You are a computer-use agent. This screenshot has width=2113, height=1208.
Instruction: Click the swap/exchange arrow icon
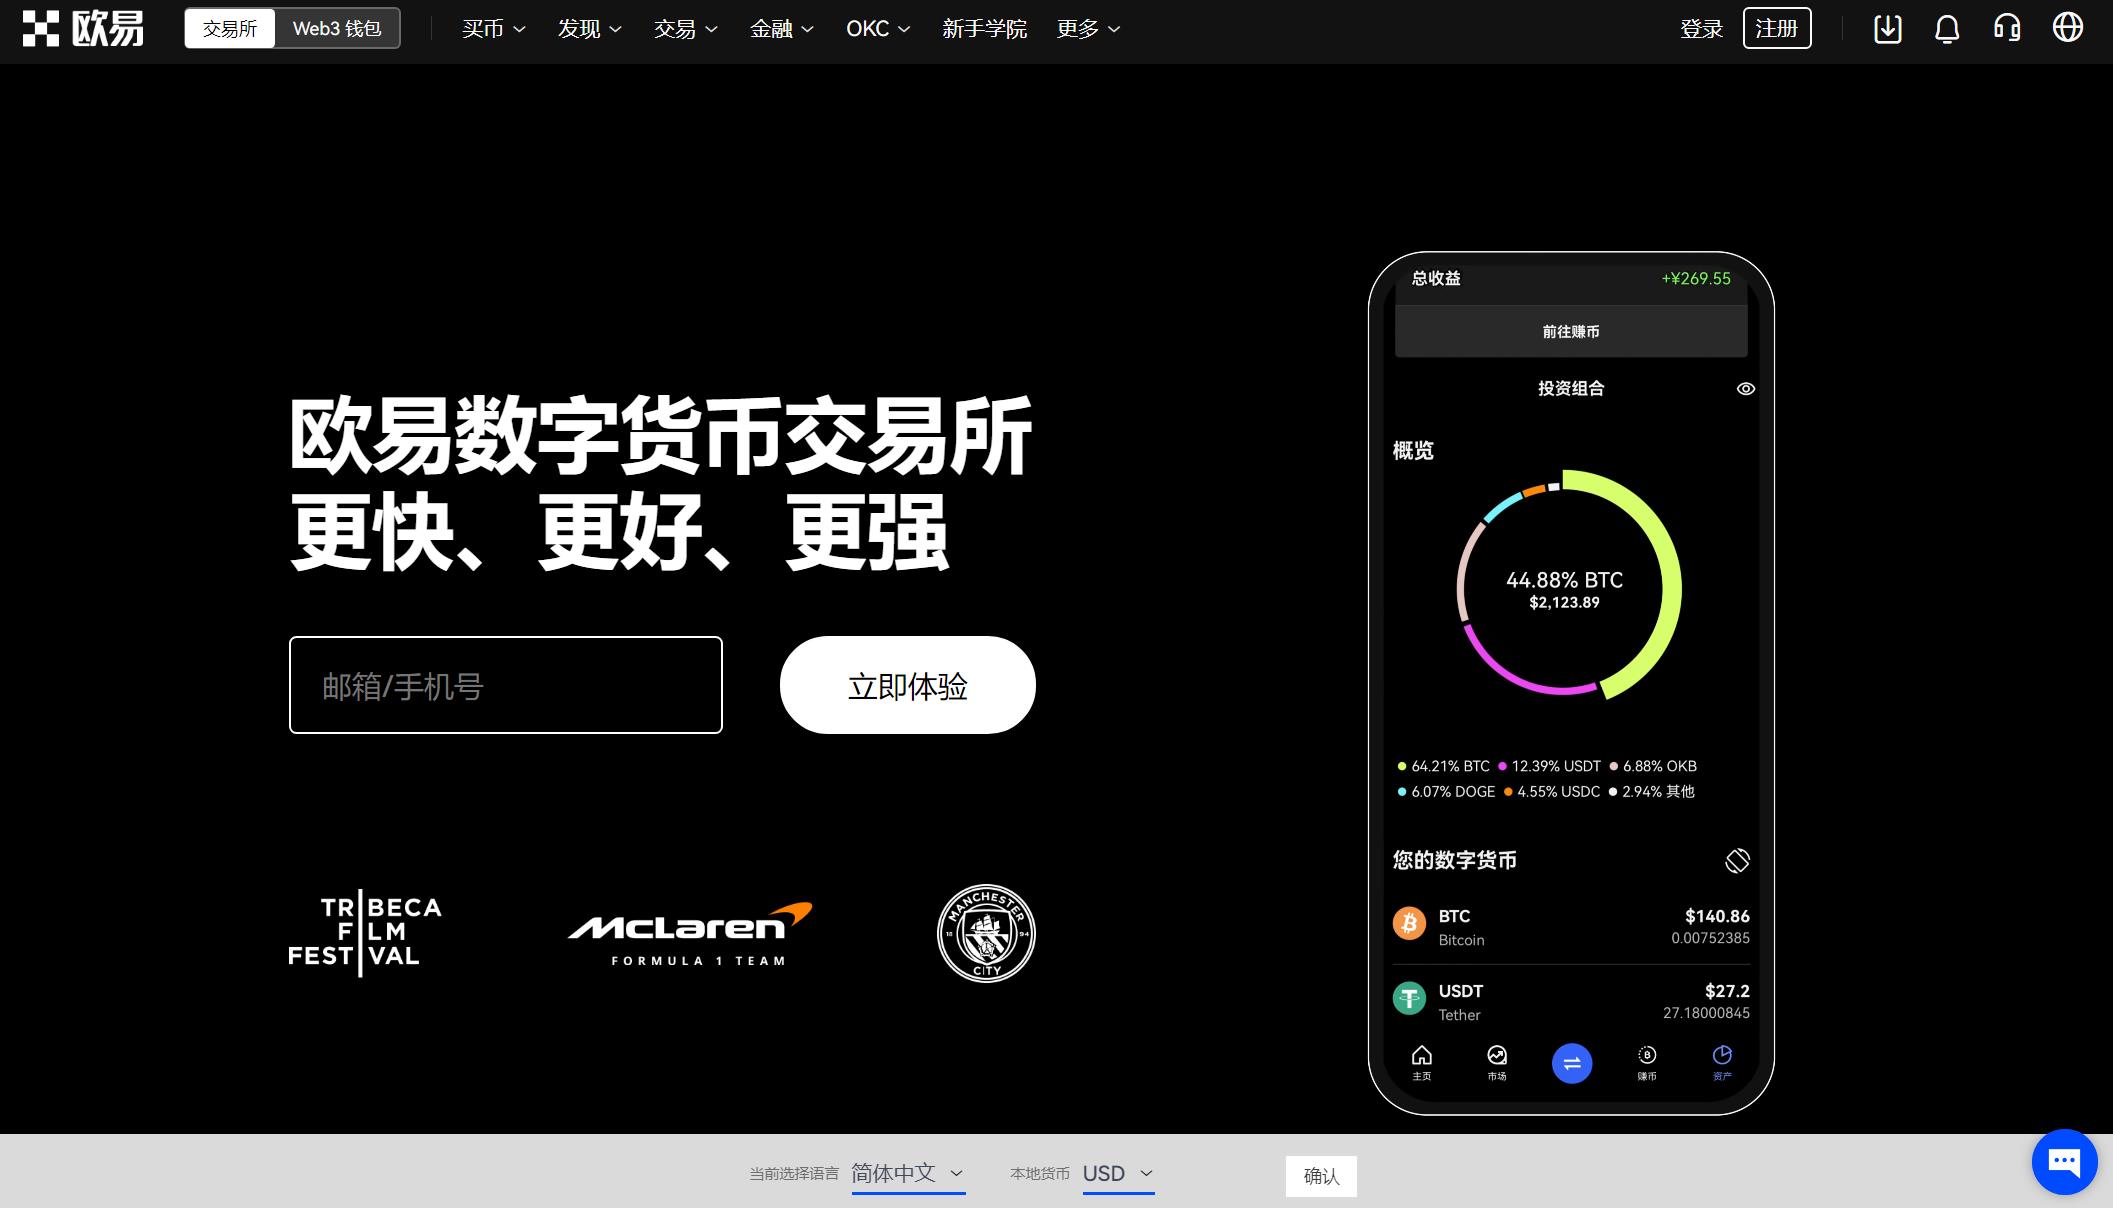click(1572, 1063)
